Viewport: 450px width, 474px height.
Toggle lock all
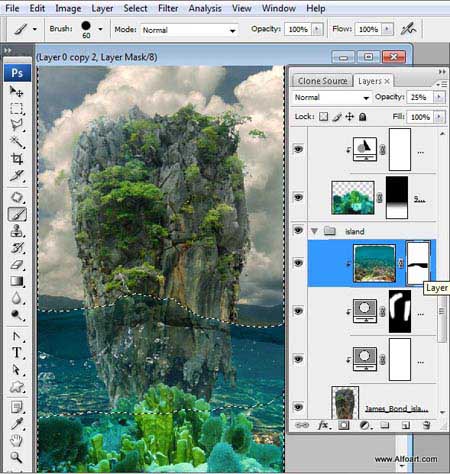pos(363,117)
